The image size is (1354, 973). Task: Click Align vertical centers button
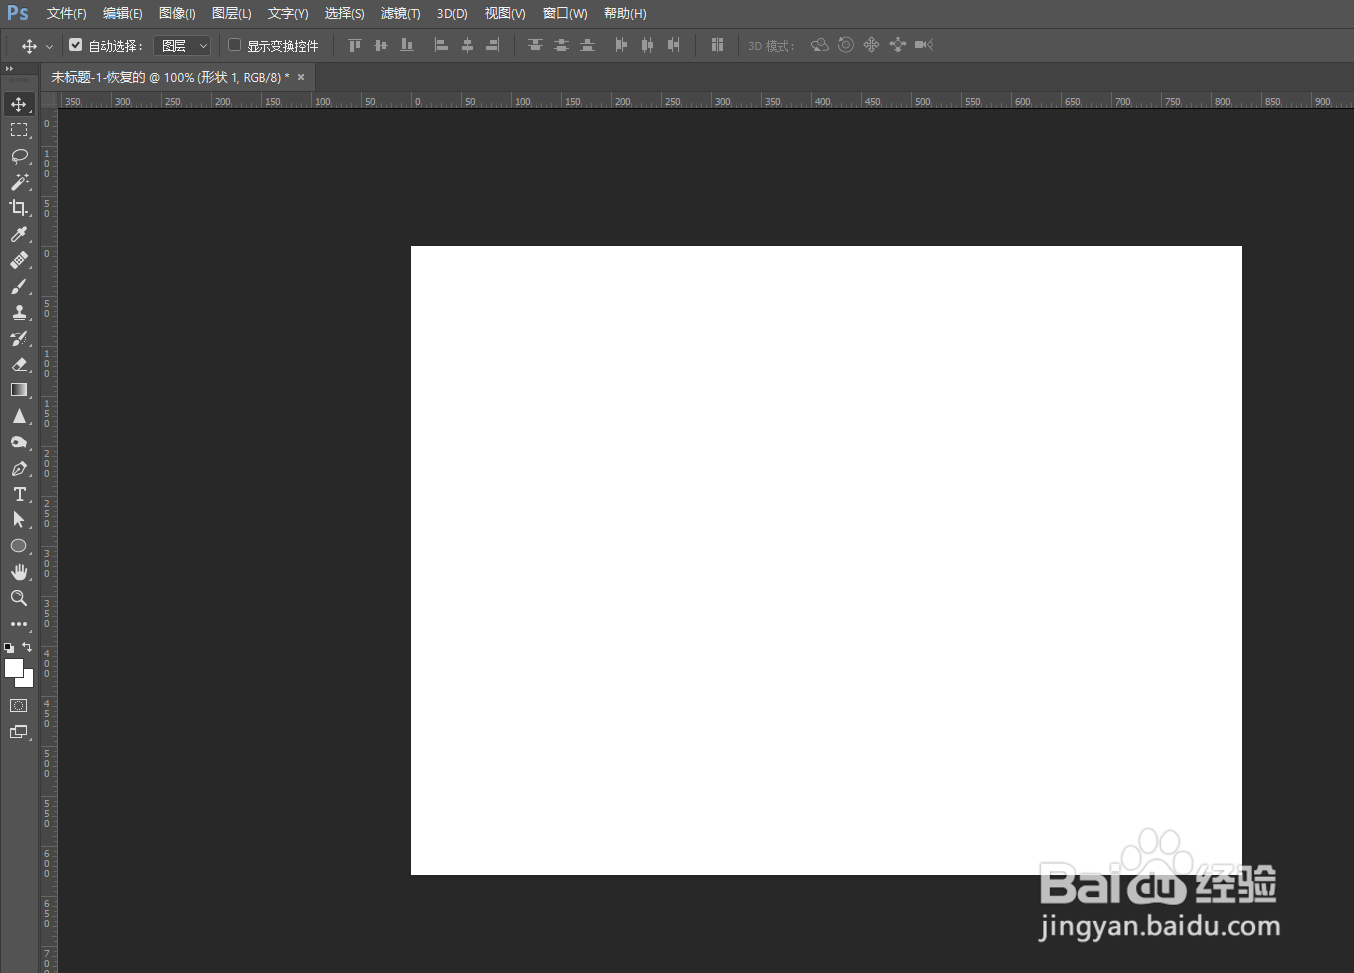tap(381, 45)
